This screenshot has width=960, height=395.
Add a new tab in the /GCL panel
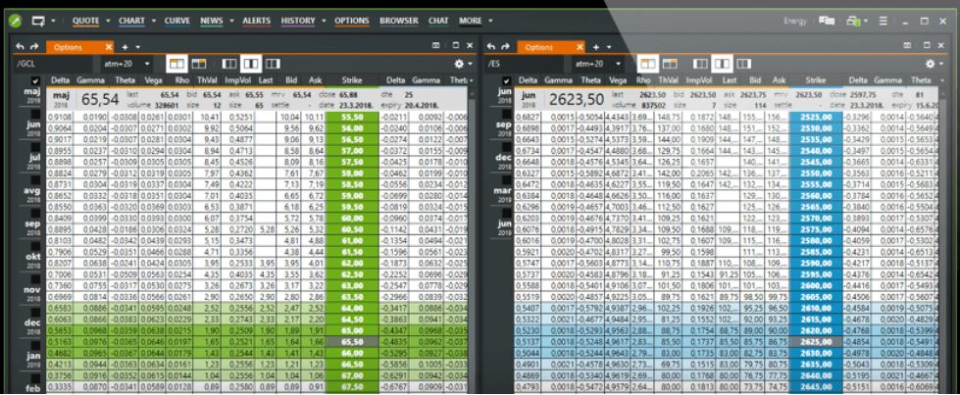click(125, 47)
